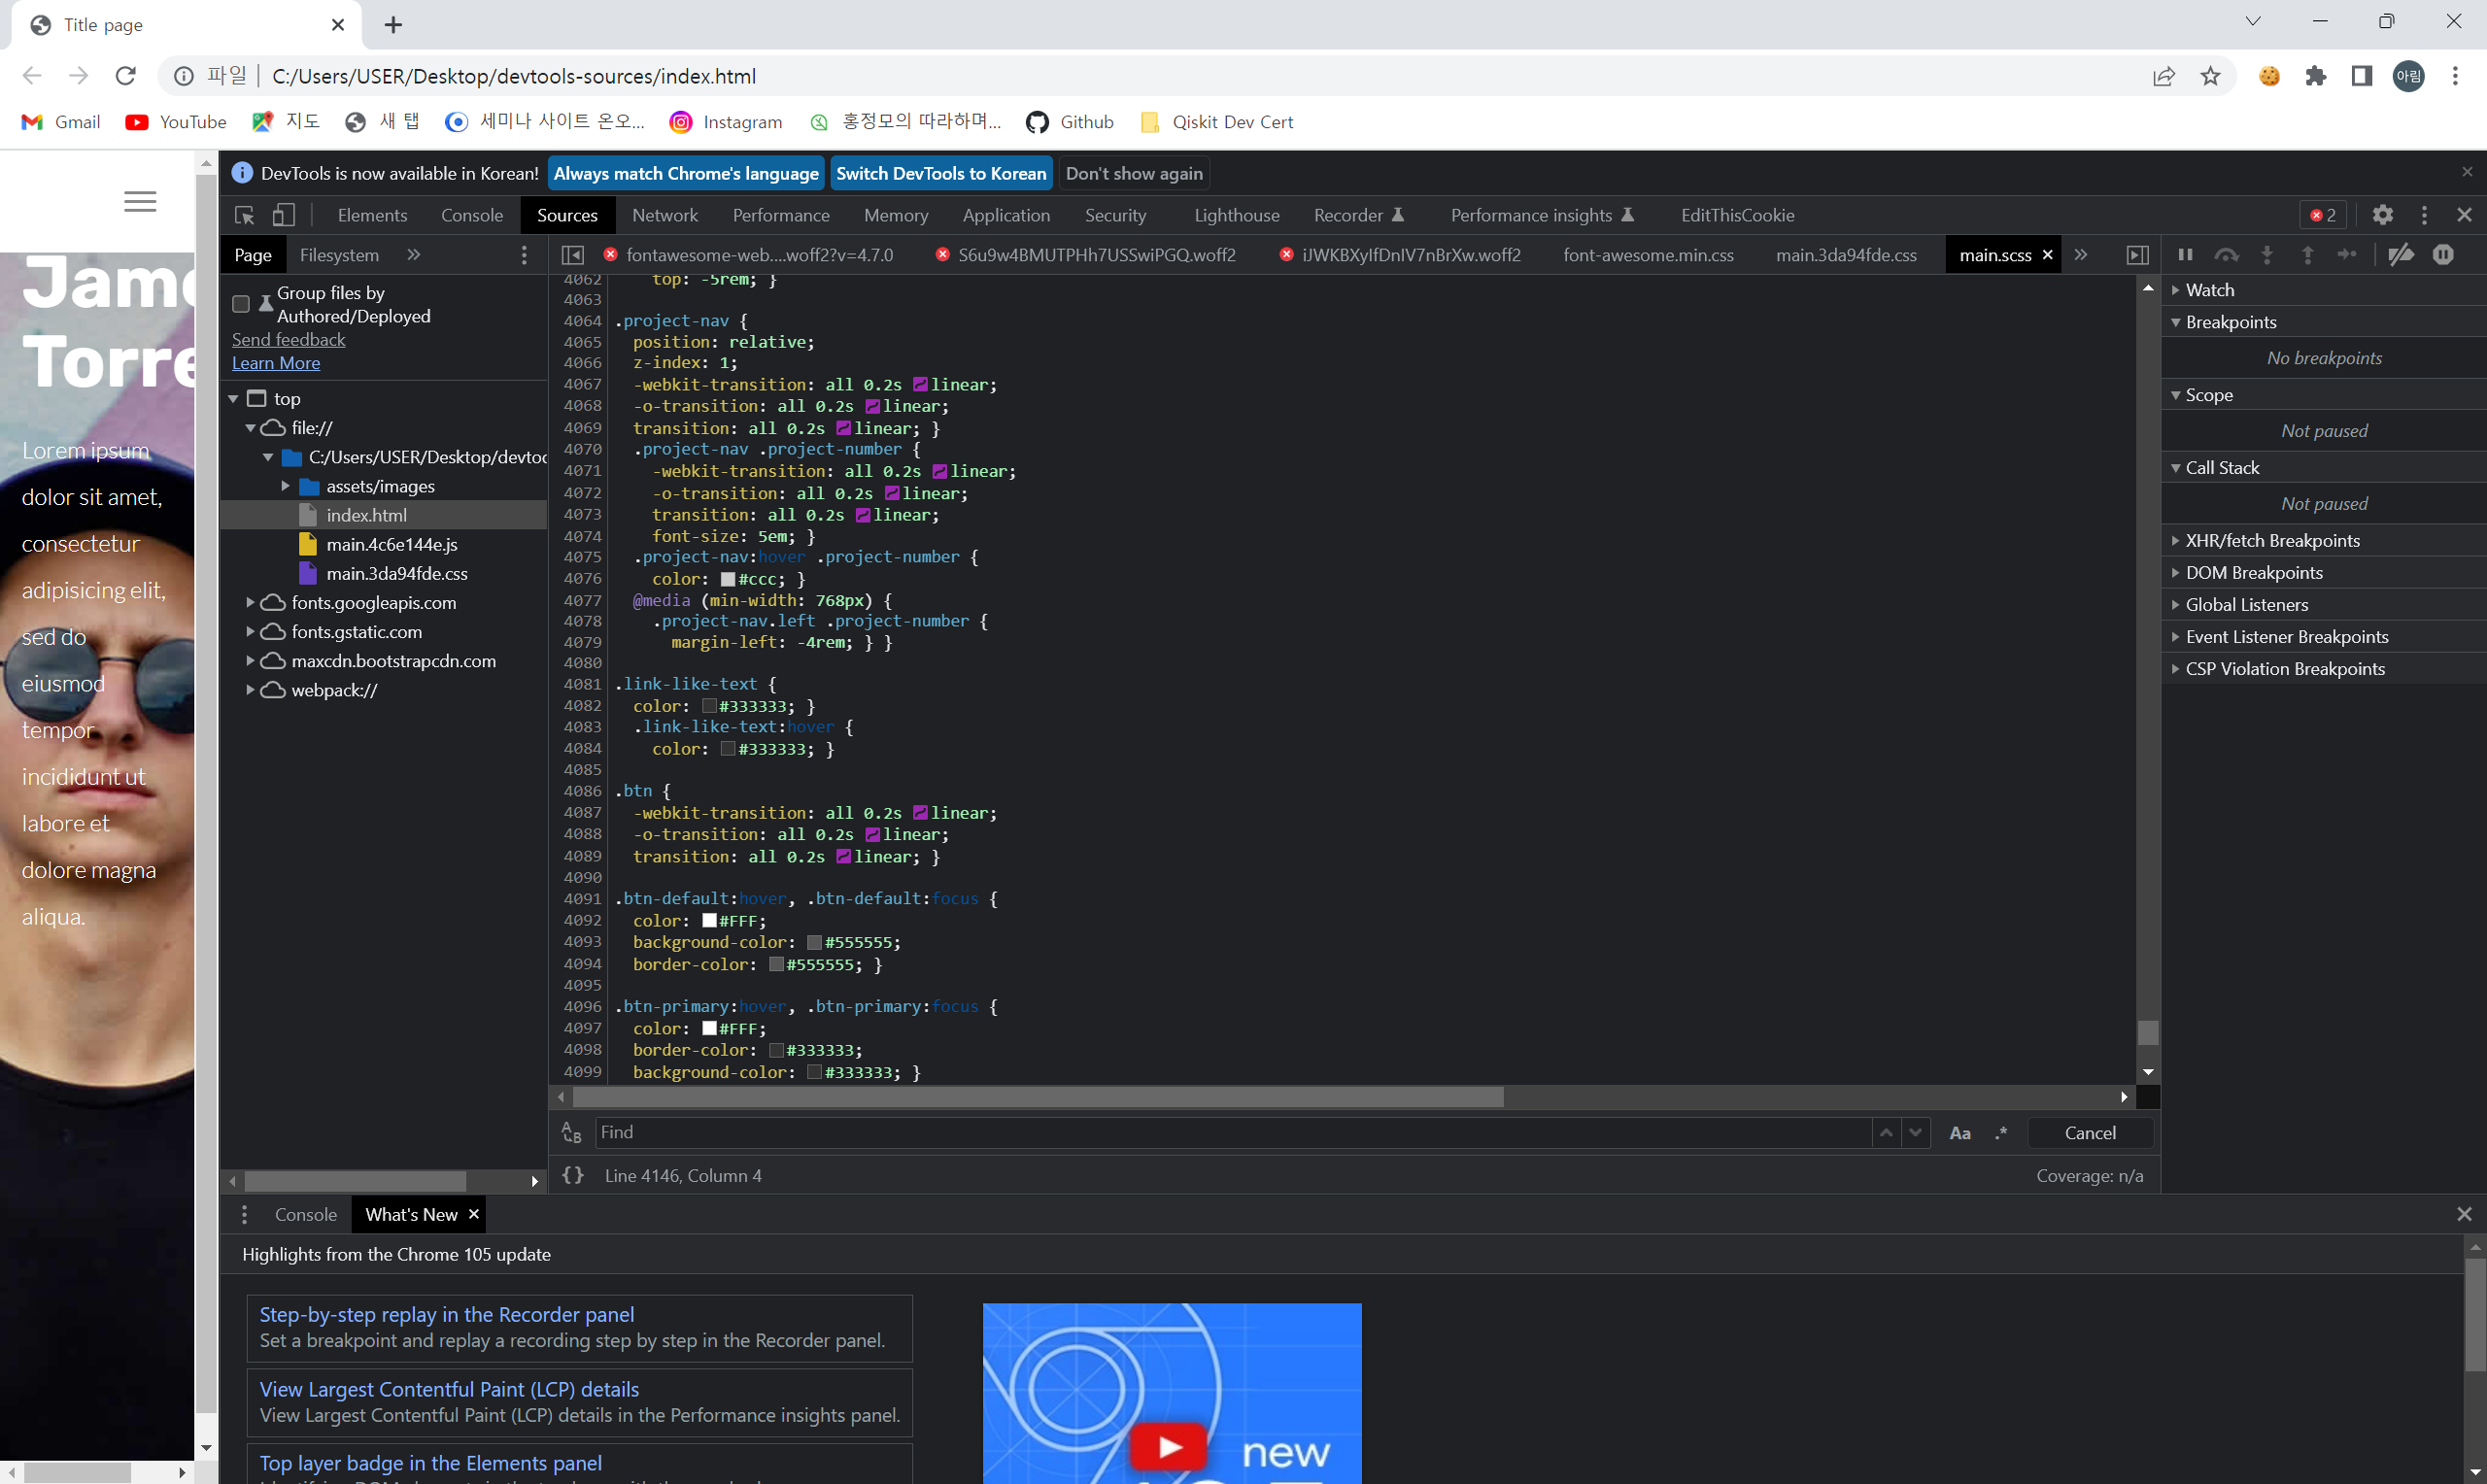Screen dimensions: 2487x1484
Task: Share this page icon in address bar
Action: [2164, 76]
